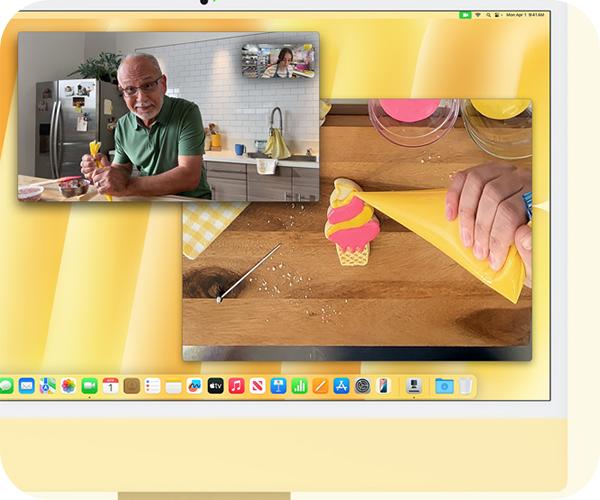
Task: Click the FaceTime icon in the dock
Action: (90, 386)
